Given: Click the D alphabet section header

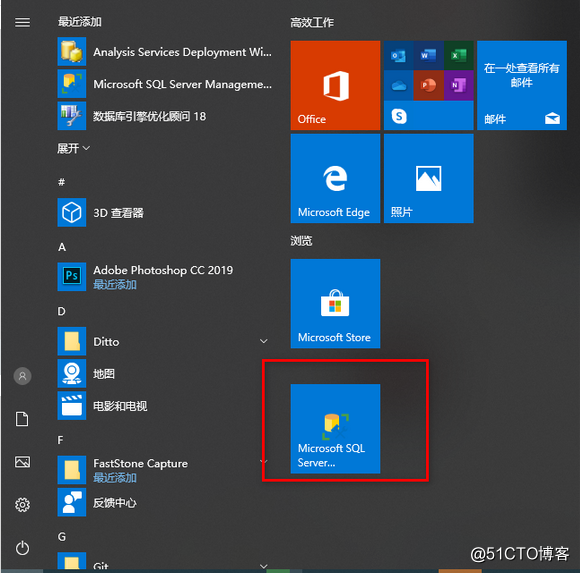Looking at the screenshot, I should pyautogui.click(x=61, y=311).
